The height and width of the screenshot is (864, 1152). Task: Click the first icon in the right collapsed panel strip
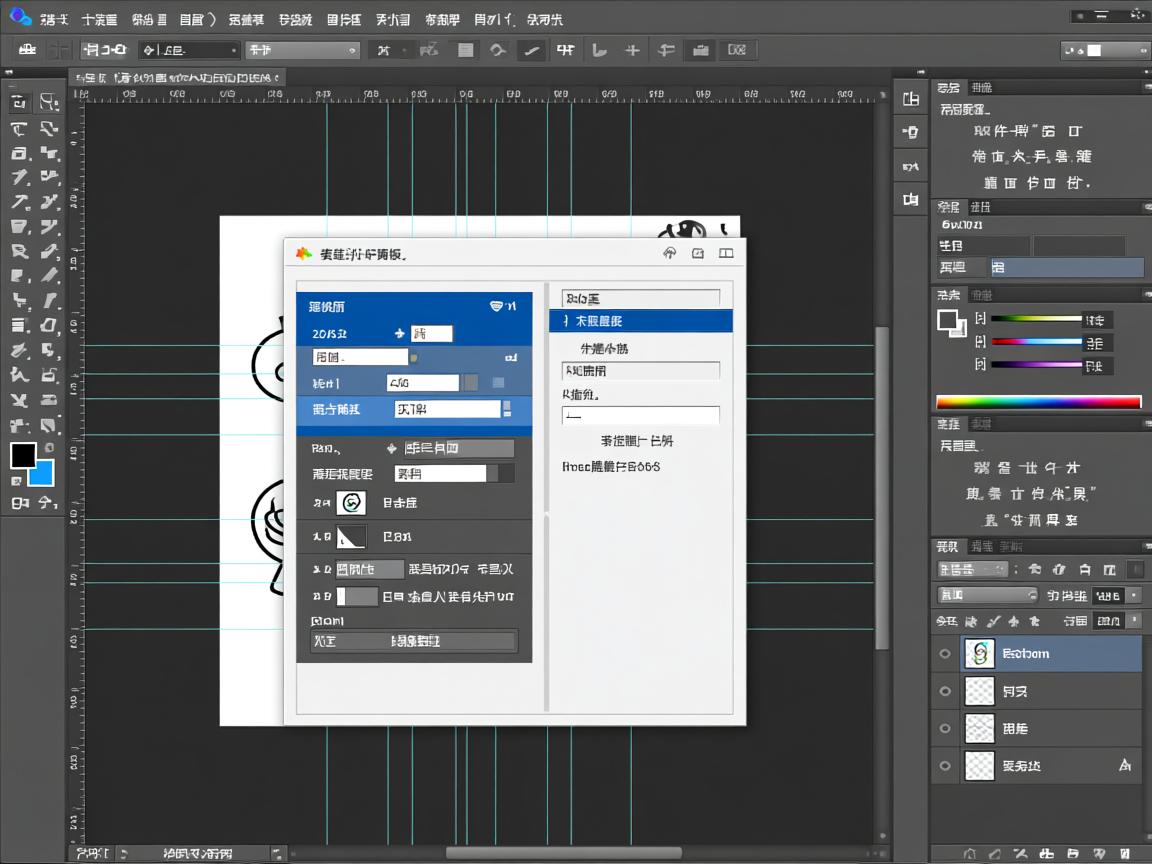tap(910, 99)
